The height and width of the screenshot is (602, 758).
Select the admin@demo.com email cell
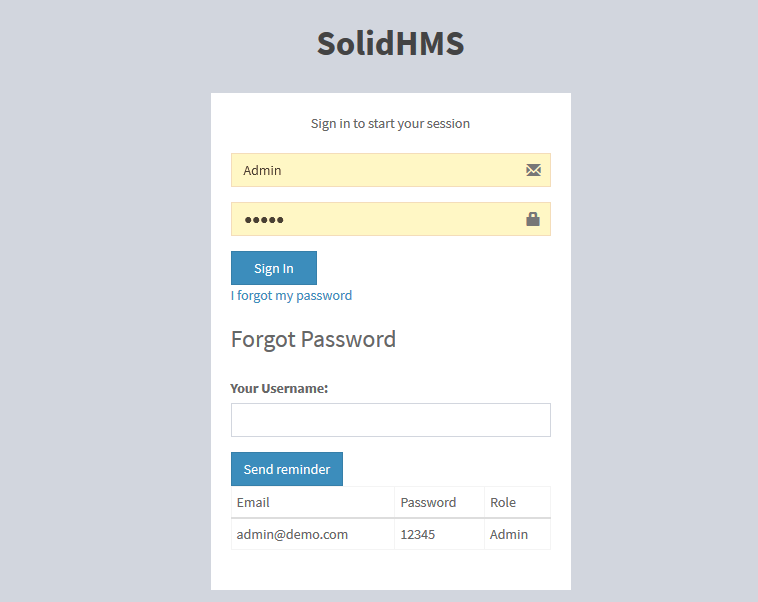[292, 534]
